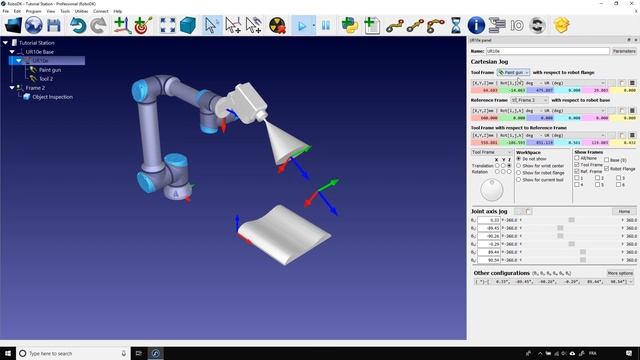Toggle the All/None frames checkbox
640x360 pixels.
[x=577, y=158]
